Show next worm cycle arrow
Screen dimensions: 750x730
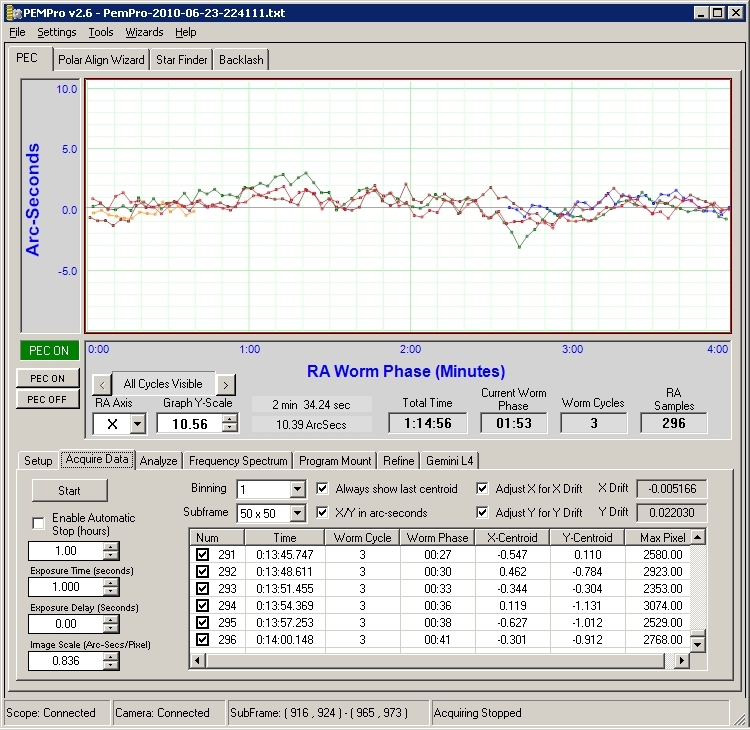tap(226, 385)
